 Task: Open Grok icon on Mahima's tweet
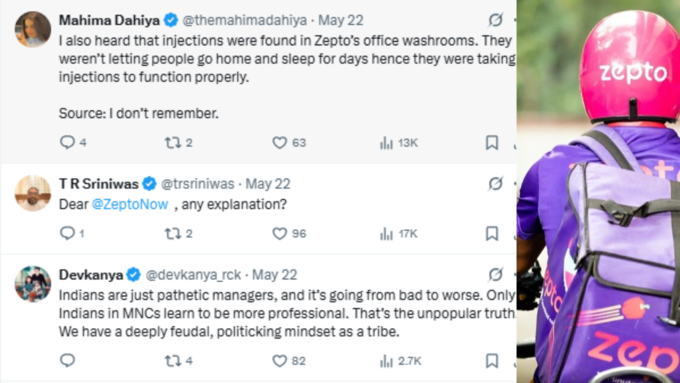click(x=495, y=20)
